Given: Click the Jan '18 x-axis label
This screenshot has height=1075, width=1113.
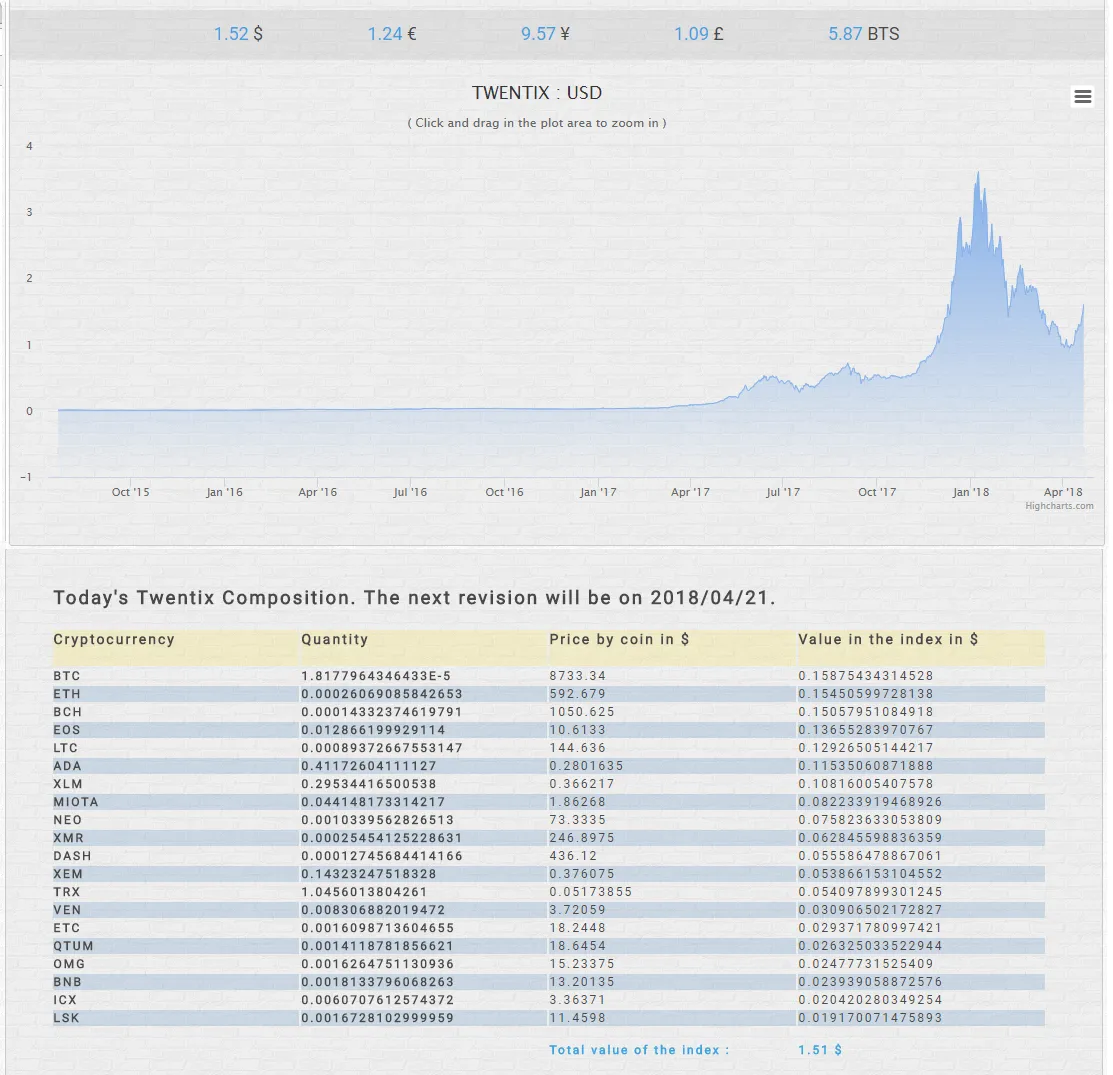Looking at the screenshot, I should [x=970, y=491].
